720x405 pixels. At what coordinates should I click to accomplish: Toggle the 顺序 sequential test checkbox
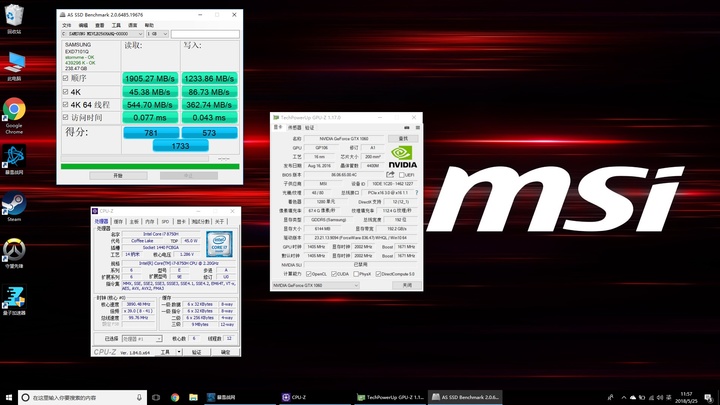point(66,79)
